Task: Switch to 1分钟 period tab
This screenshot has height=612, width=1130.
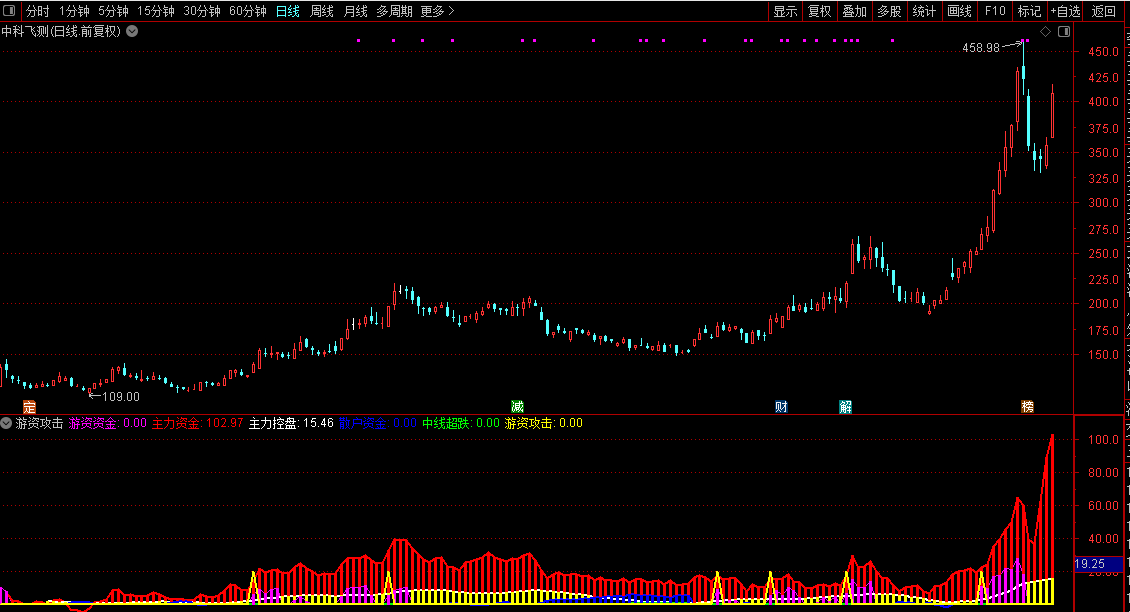Action: pyautogui.click(x=74, y=11)
